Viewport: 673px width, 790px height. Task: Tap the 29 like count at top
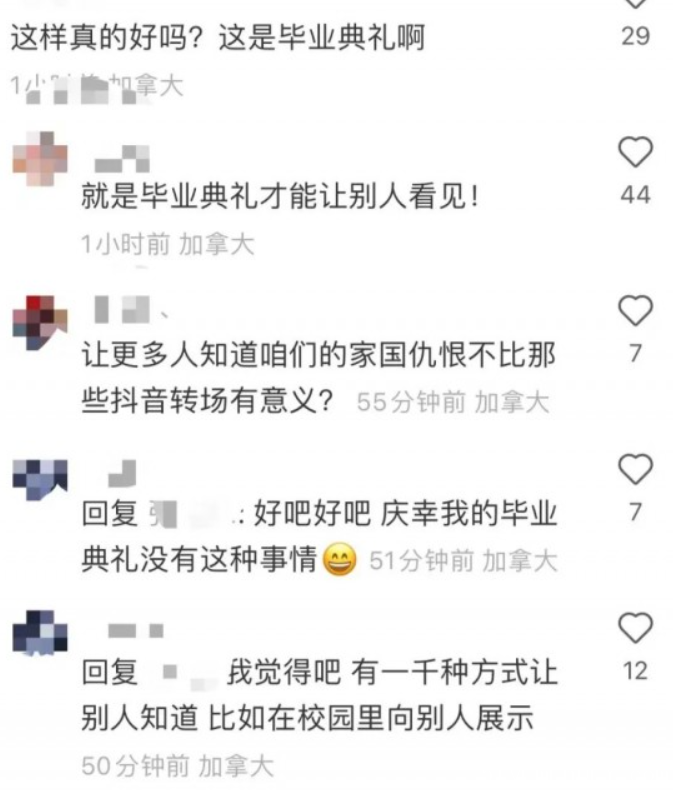click(635, 36)
